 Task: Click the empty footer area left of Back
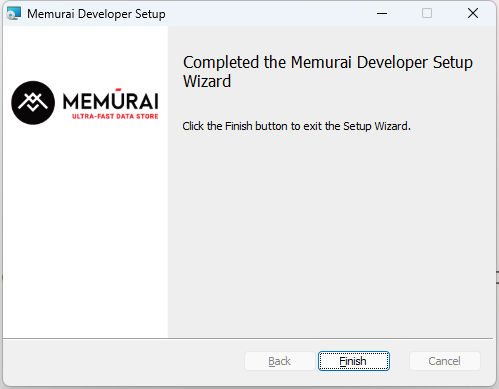pyautogui.click(x=123, y=361)
